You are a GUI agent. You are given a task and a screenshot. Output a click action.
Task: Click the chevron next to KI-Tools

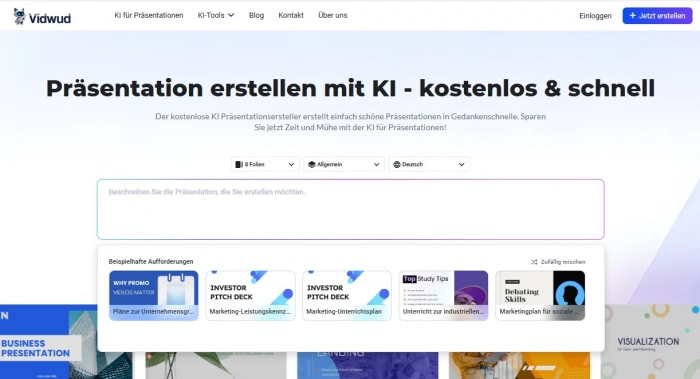coord(231,15)
